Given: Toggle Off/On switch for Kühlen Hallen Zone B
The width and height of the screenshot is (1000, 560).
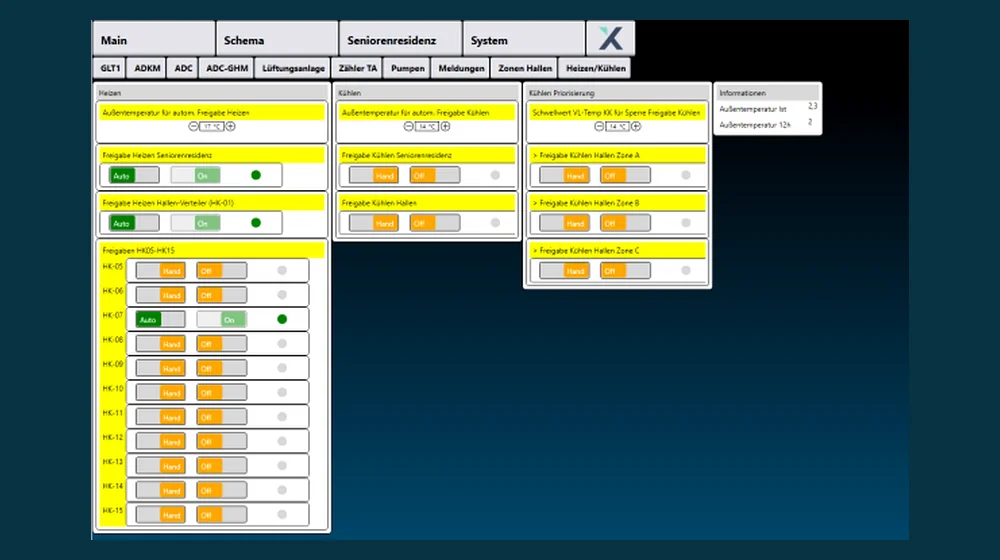Looking at the screenshot, I should [625, 223].
